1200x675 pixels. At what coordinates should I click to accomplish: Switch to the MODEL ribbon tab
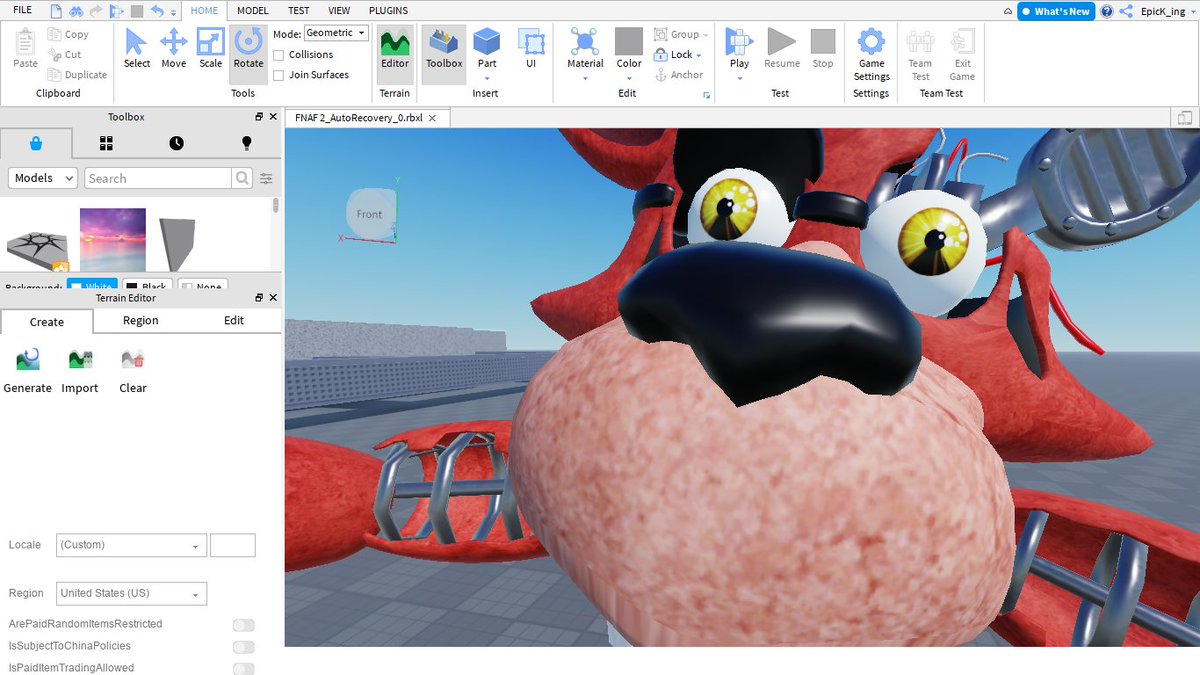(253, 10)
